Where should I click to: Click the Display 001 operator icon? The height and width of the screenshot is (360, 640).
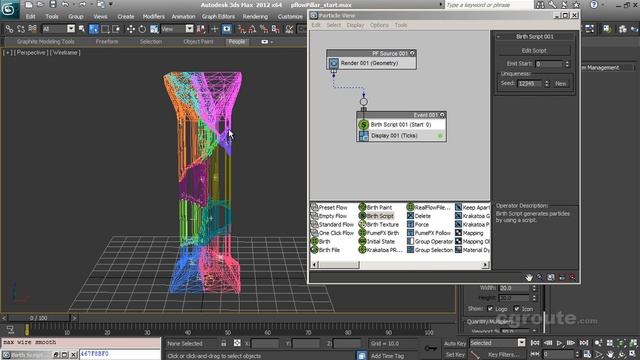[363, 136]
